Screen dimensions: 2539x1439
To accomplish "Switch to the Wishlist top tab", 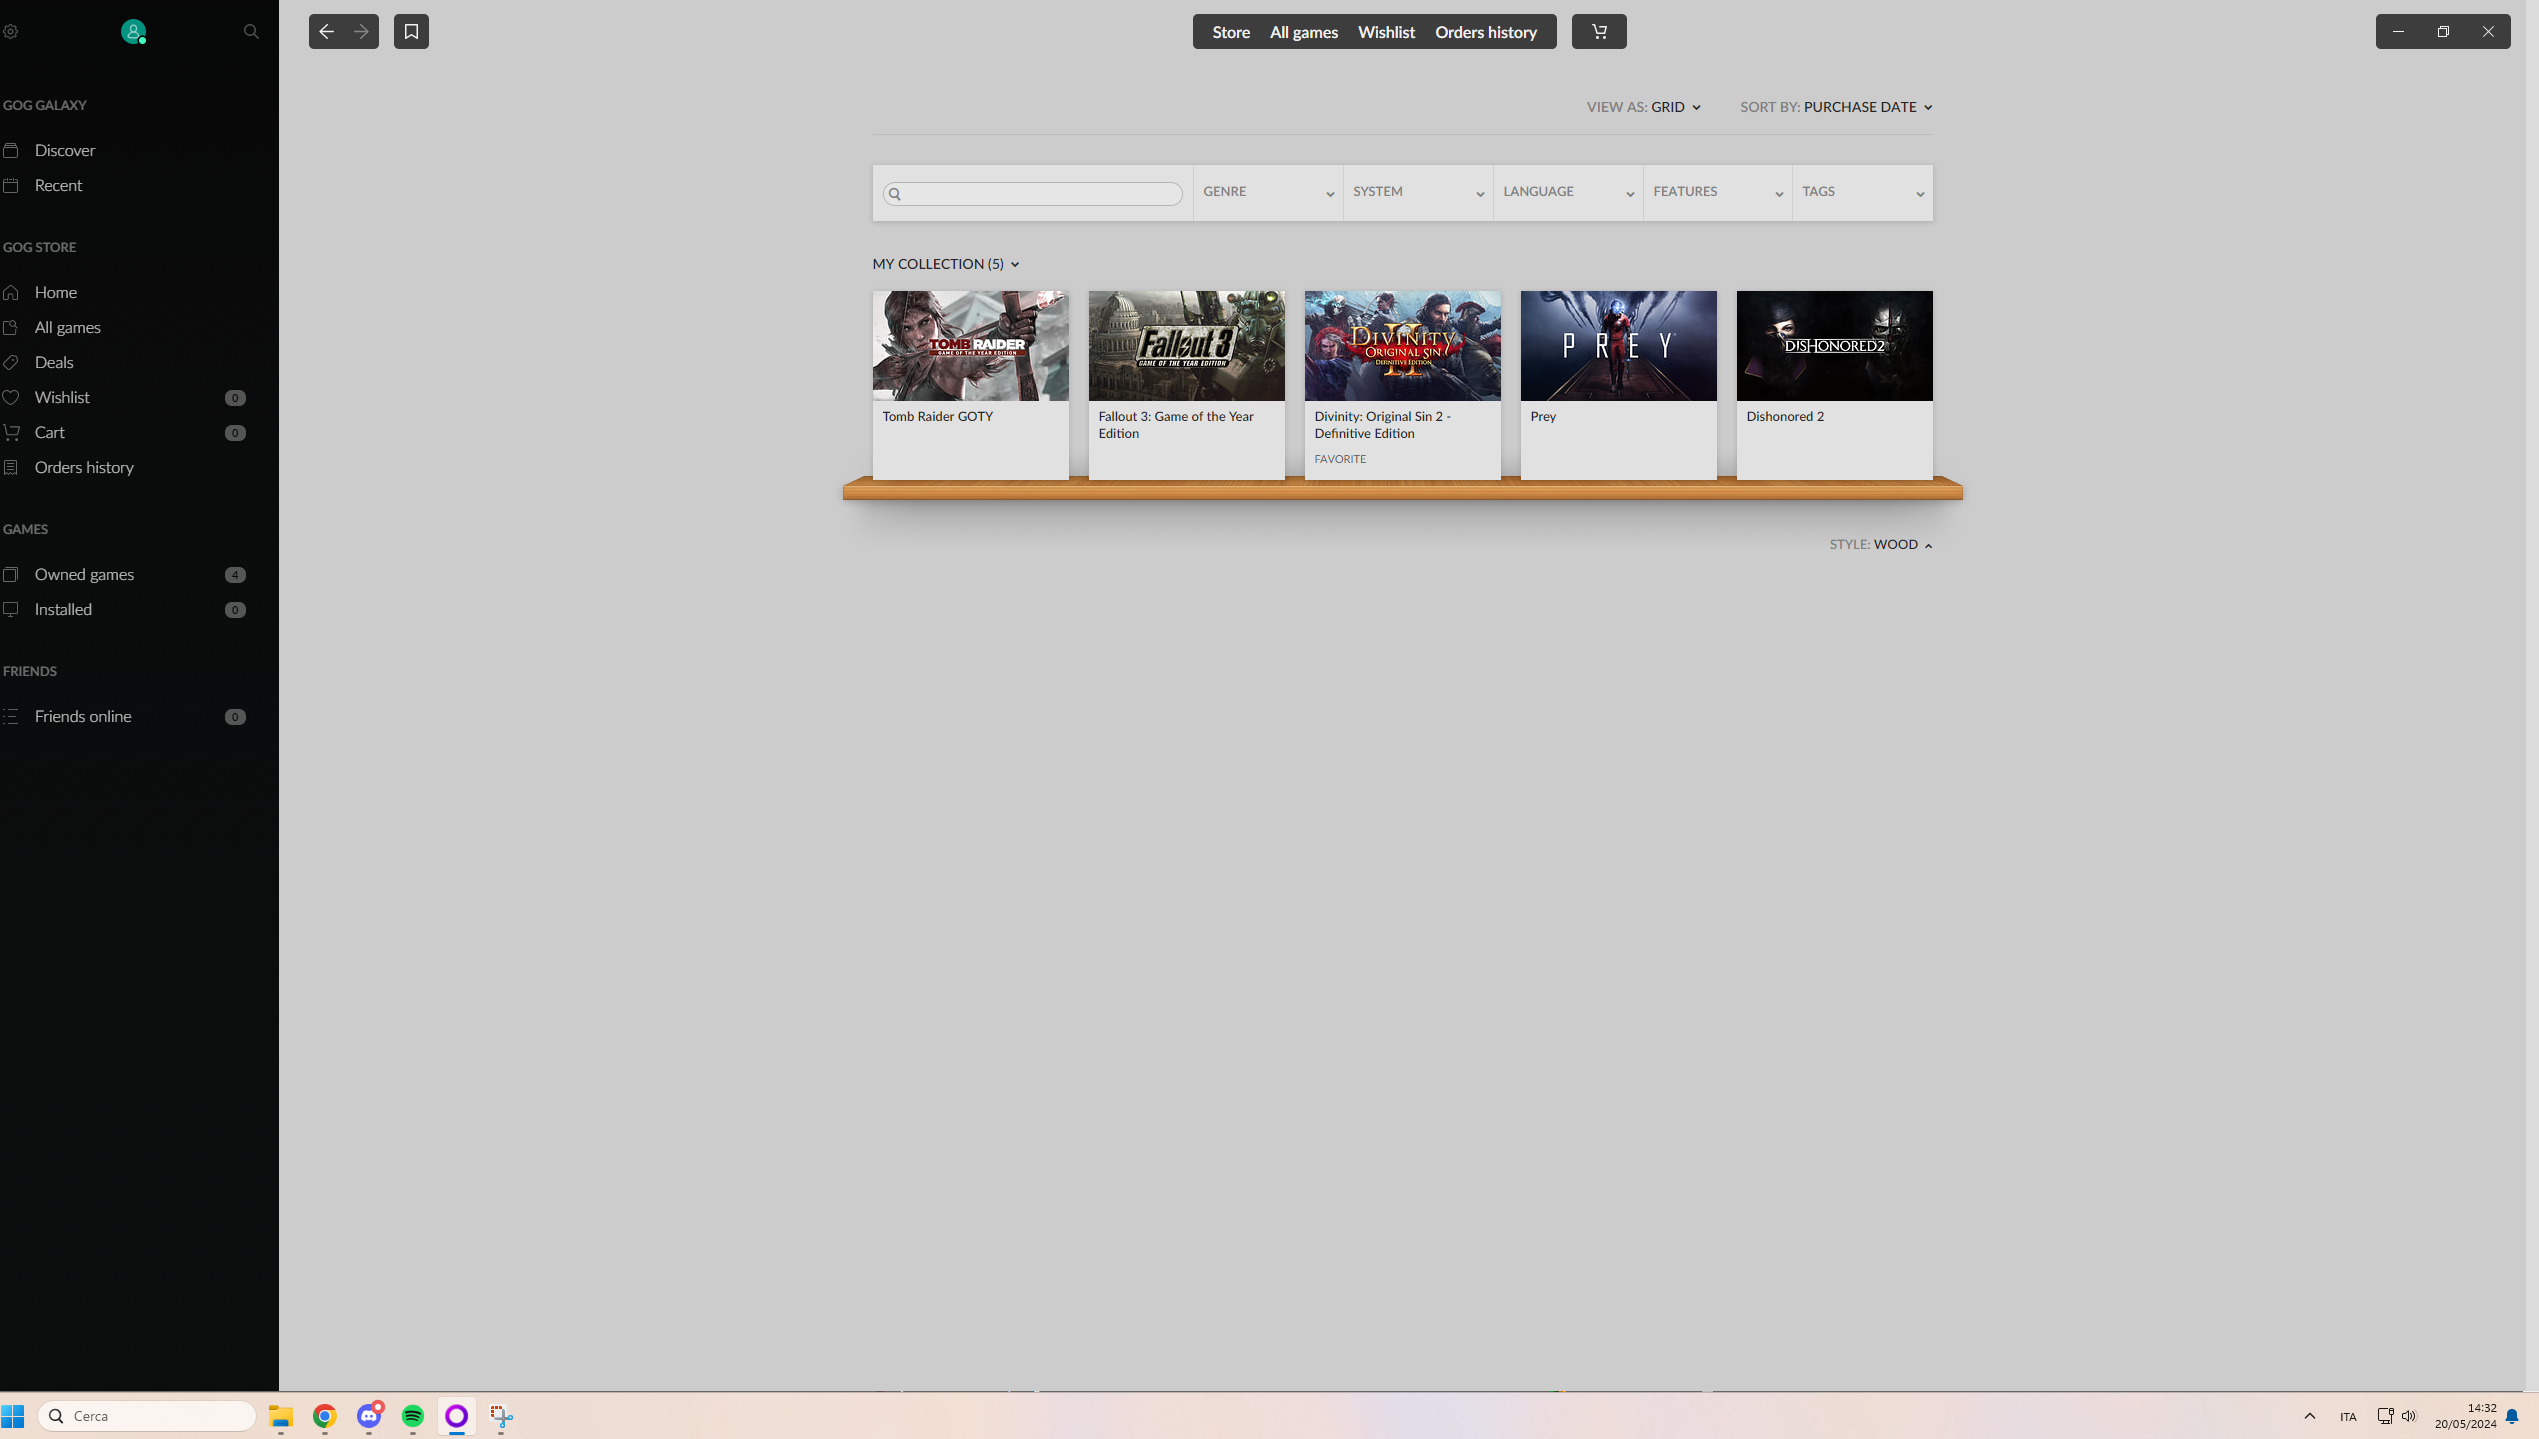I will coord(1386,32).
